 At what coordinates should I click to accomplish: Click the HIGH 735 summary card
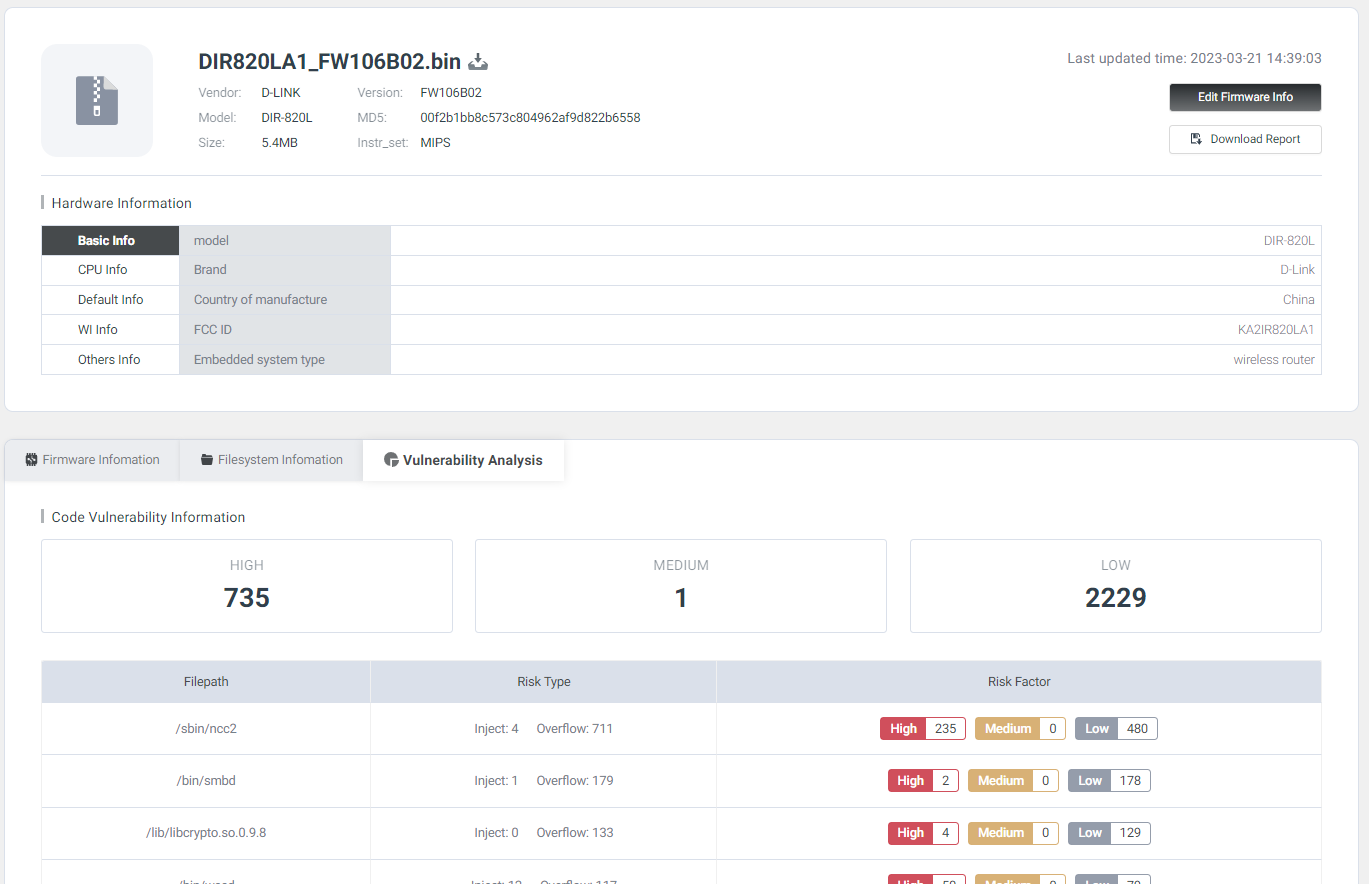[x=247, y=586]
